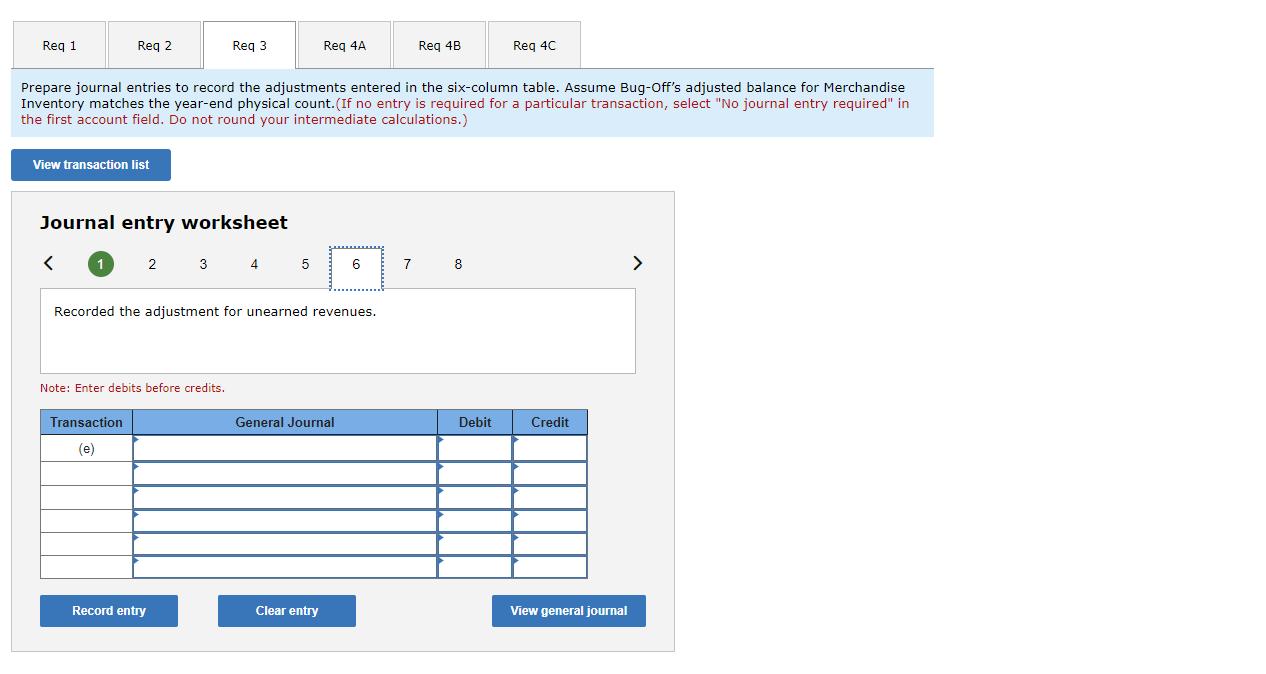The width and height of the screenshot is (1266, 674).
Task: Open General Journal account dropdown for row (e)
Action: [x=285, y=448]
